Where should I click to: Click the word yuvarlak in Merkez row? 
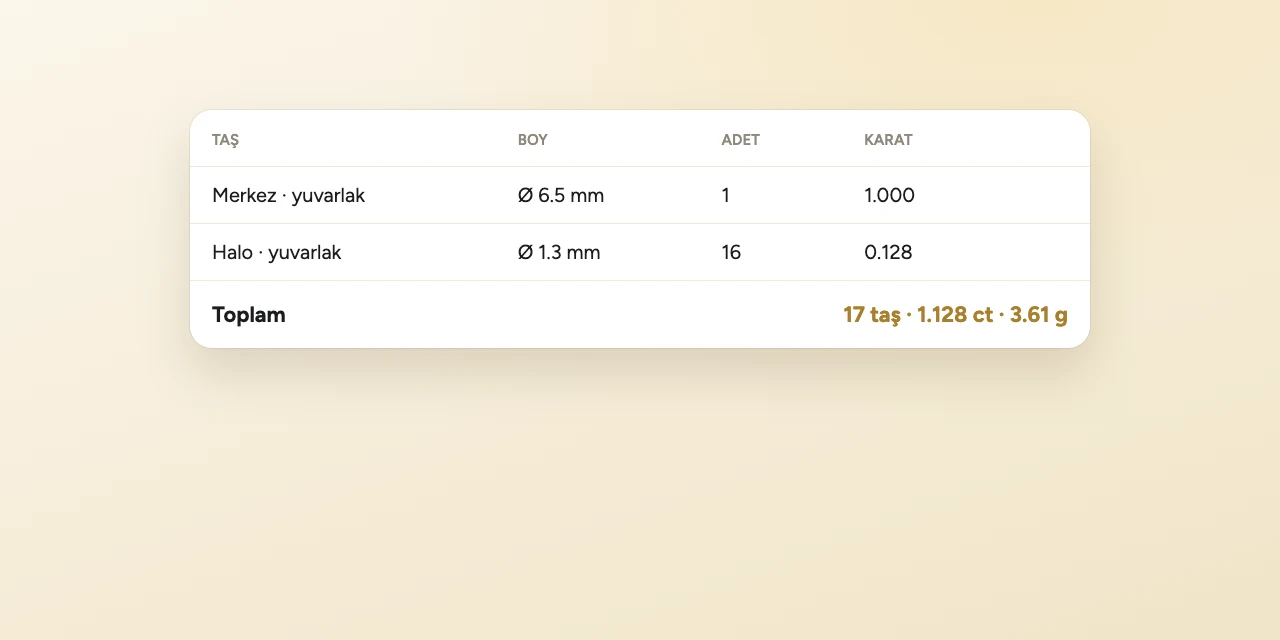[x=328, y=196]
